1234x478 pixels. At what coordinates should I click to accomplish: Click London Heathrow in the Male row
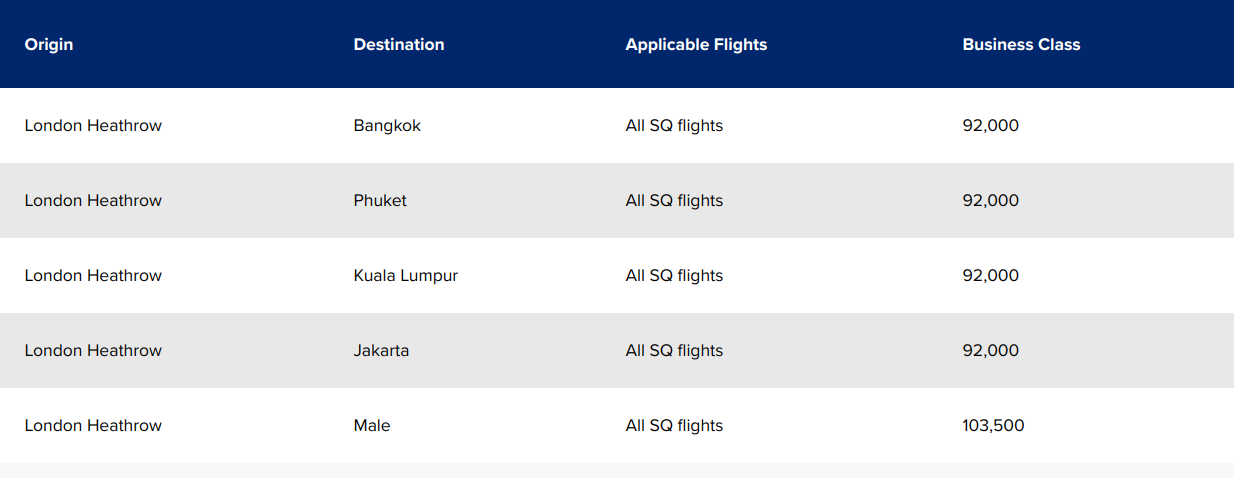coord(93,426)
